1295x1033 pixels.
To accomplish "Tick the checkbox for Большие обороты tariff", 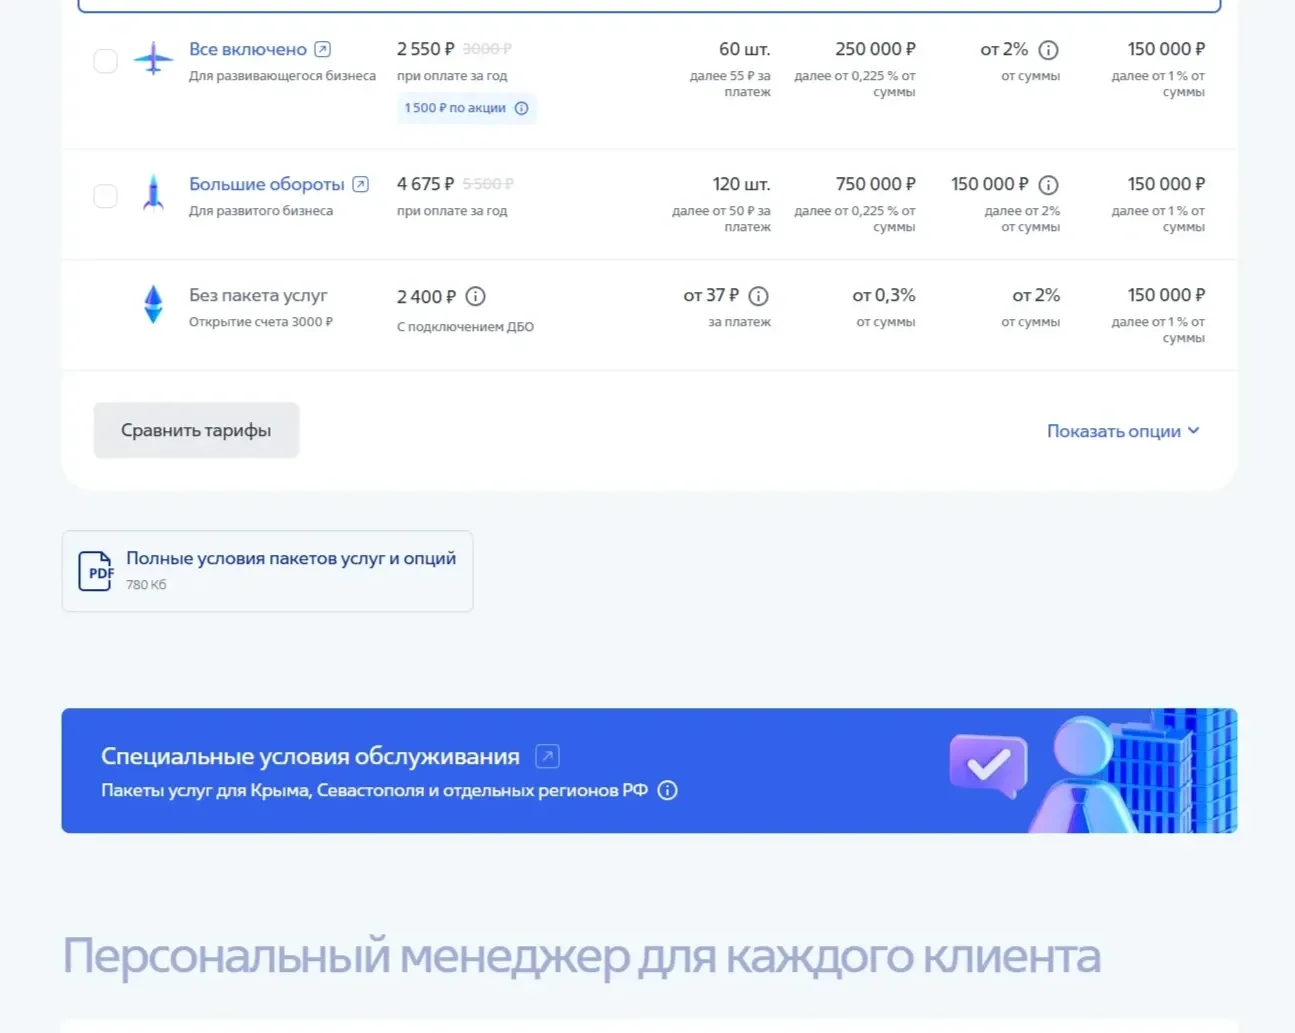I will pyautogui.click(x=105, y=196).
